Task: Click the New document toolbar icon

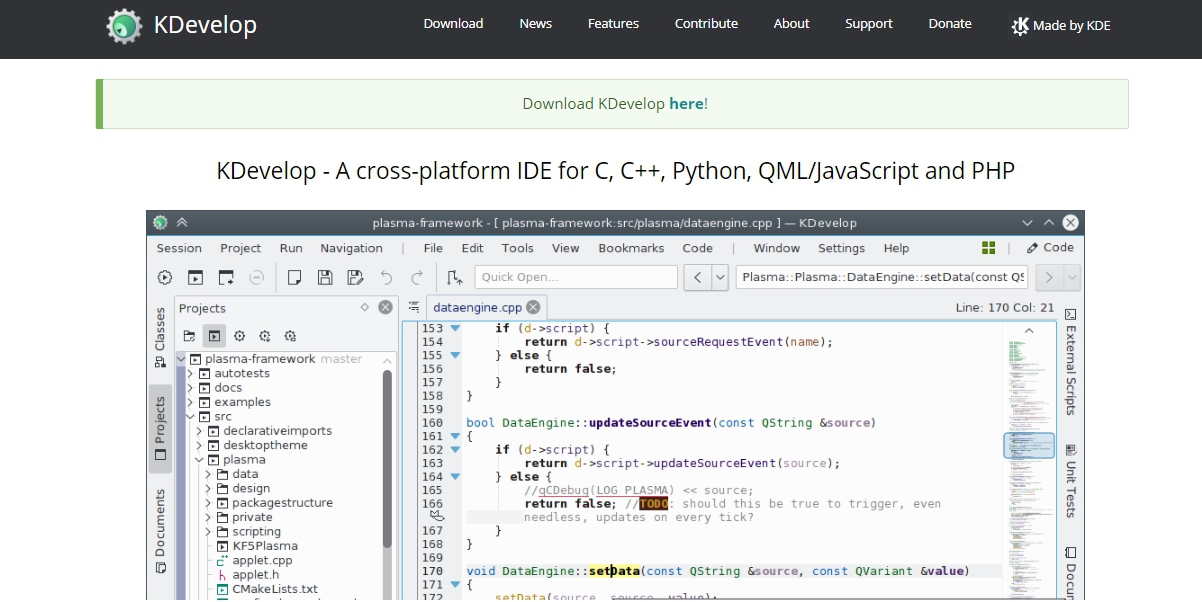Action: (x=294, y=278)
